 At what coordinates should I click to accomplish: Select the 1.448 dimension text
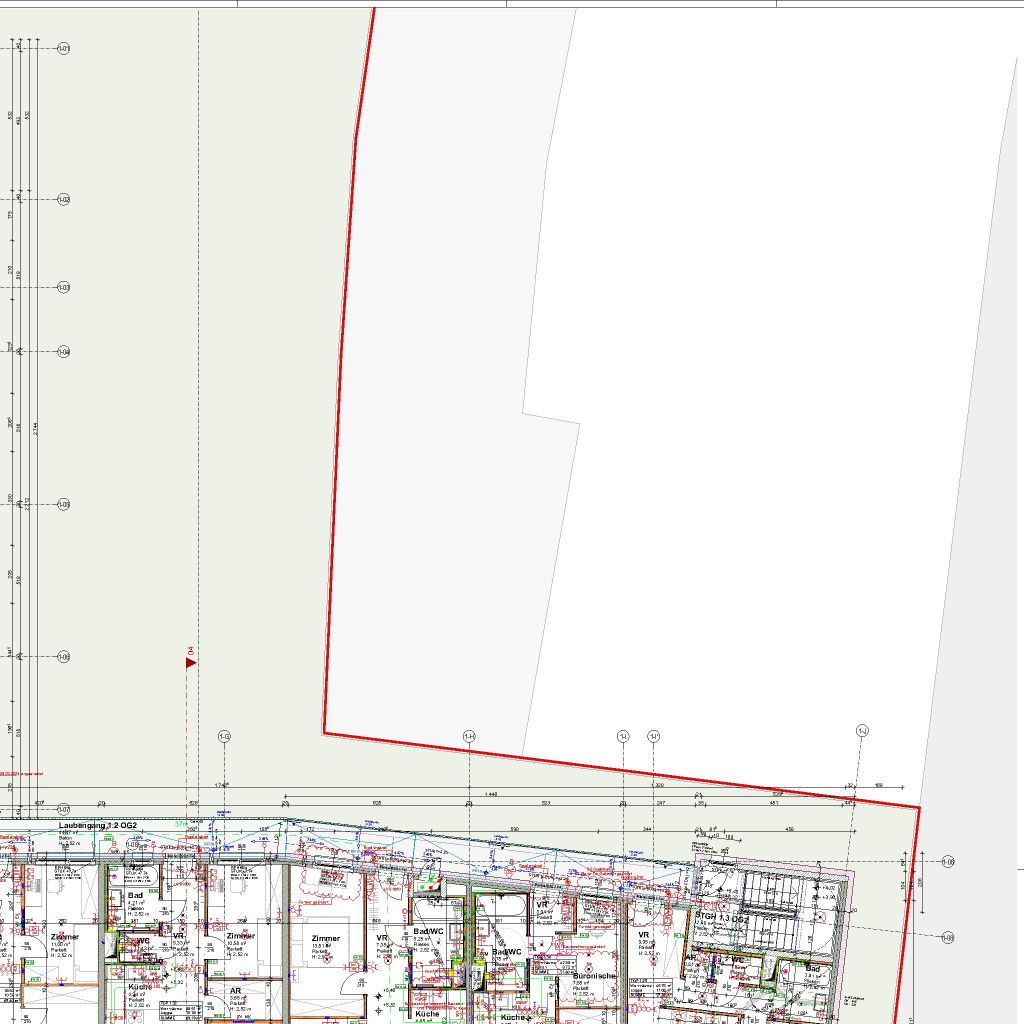click(x=491, y=794)
